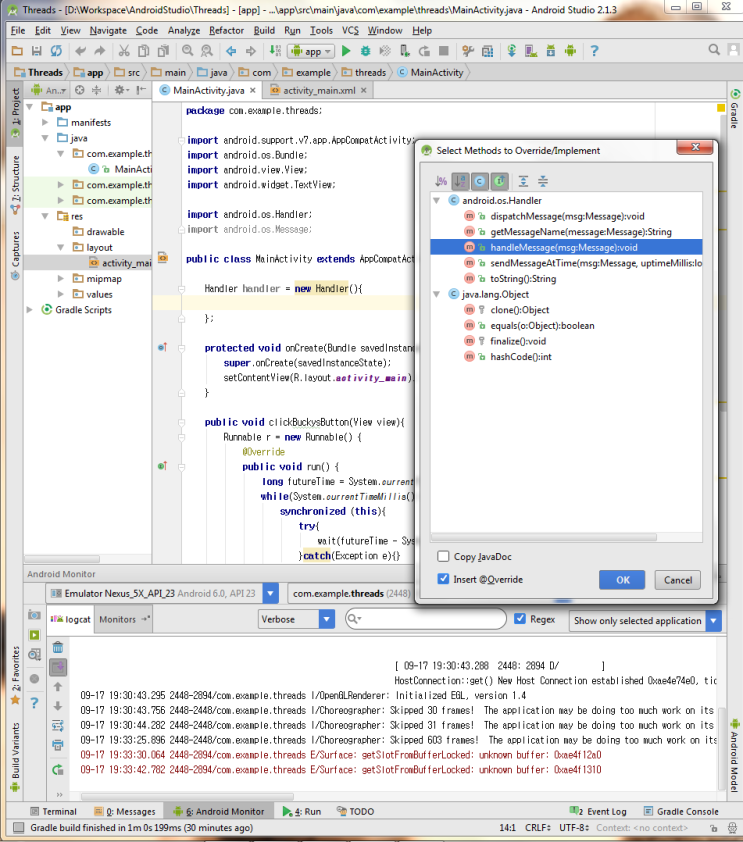
Task: Open the Gradle Console
Action: [x=681, y=811]
